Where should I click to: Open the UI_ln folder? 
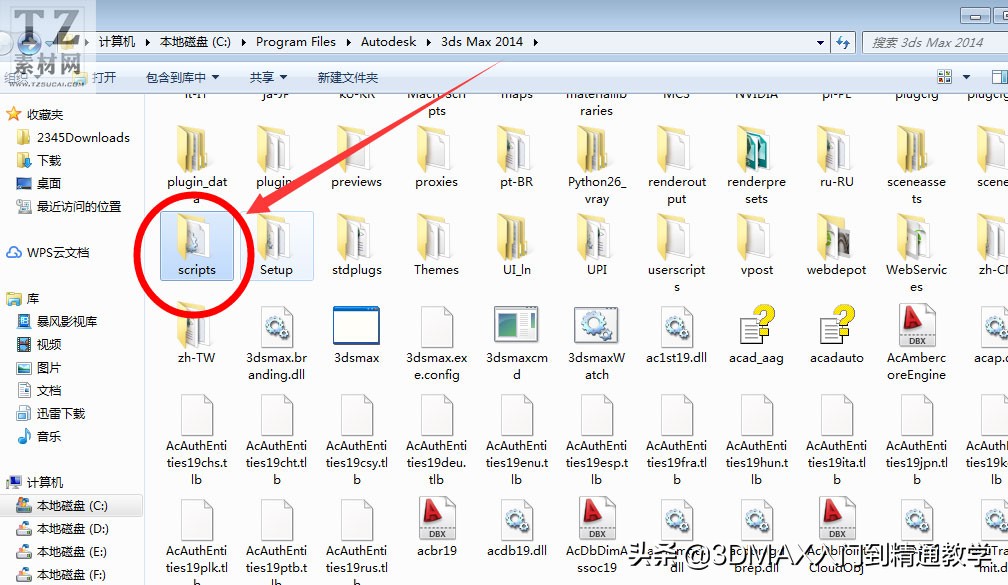[516, 246]
